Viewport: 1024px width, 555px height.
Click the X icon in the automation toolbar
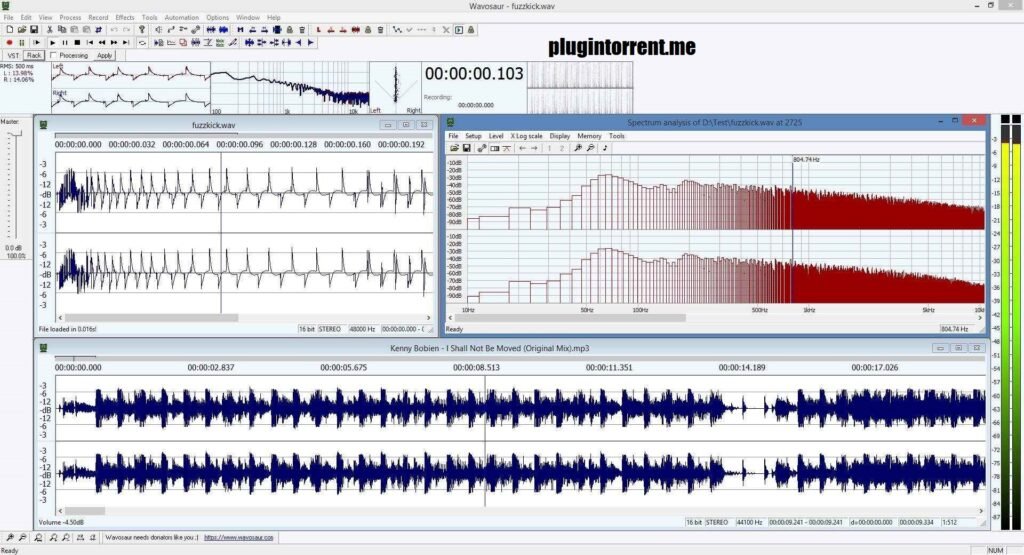coord(446,29)
